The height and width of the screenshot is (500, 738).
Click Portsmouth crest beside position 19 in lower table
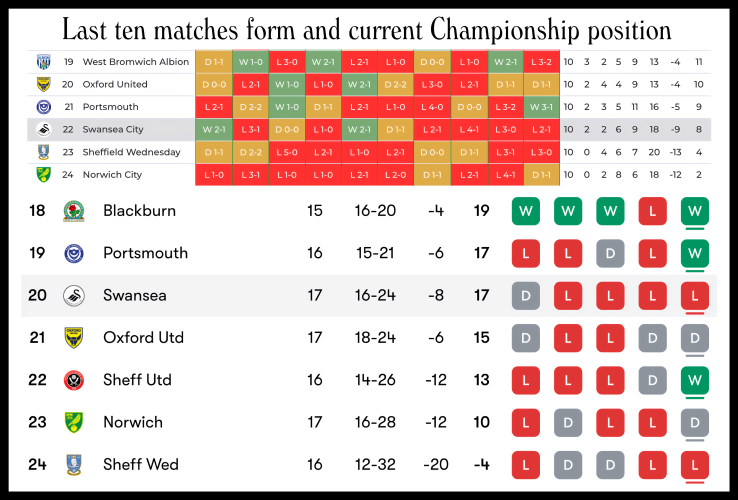pos(73,253)
